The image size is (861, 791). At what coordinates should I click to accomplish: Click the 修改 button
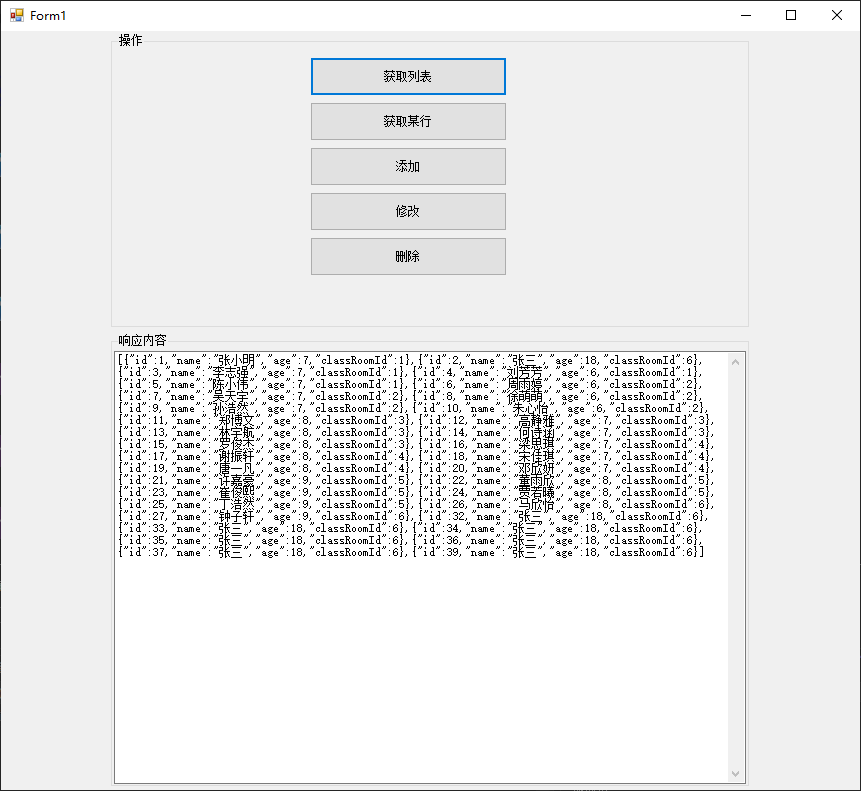408,211
